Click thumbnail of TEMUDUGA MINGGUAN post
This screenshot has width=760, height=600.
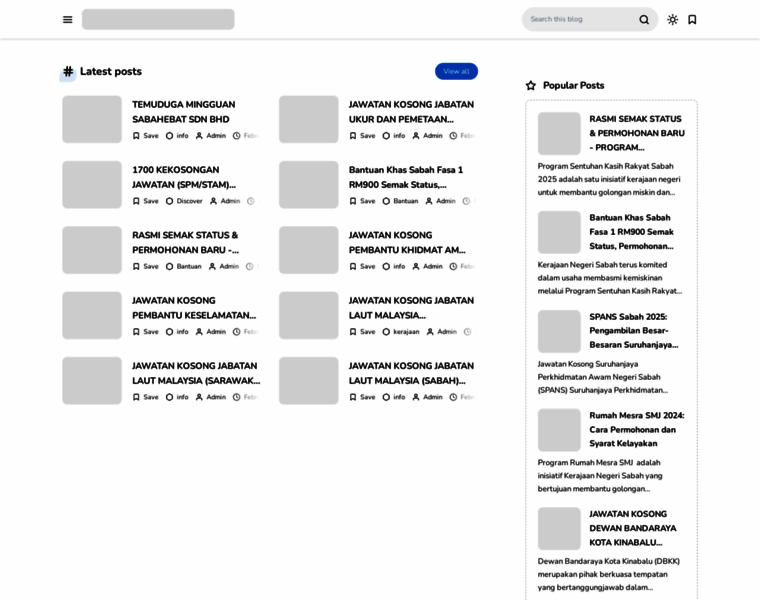tap(92, 119)
